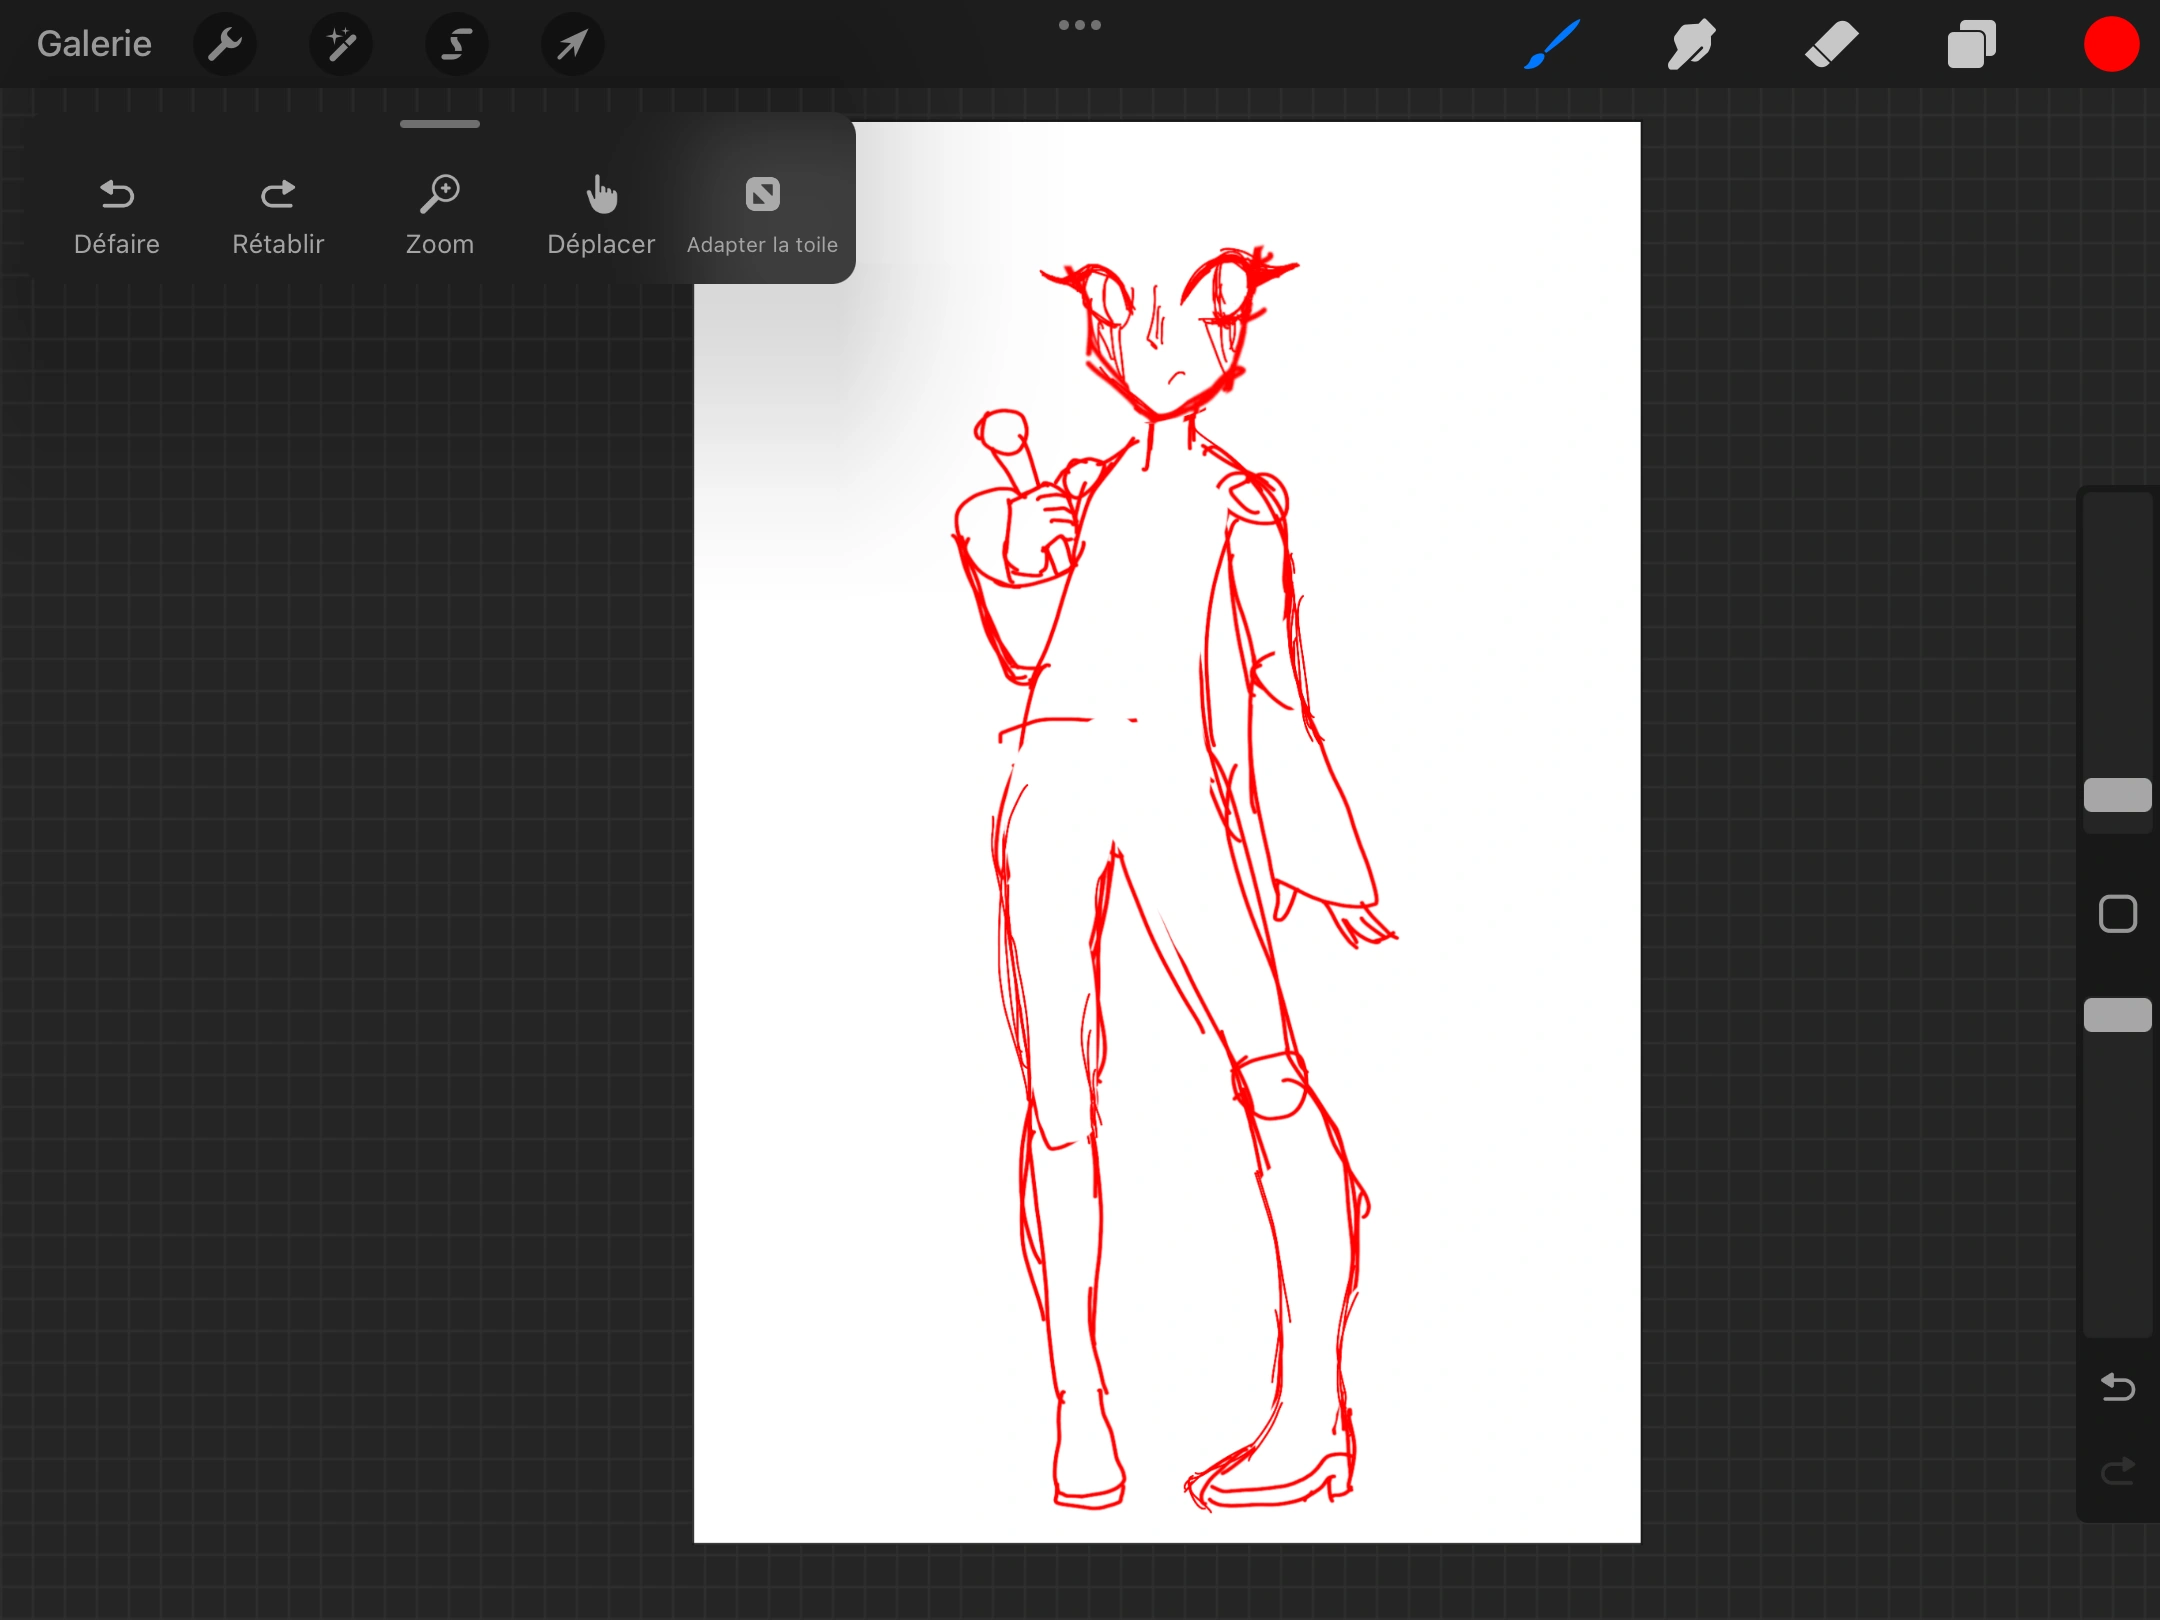The image size is (2160, 1620).
Task: Tap the brush size slider handle
Action: pos(2117,795)
